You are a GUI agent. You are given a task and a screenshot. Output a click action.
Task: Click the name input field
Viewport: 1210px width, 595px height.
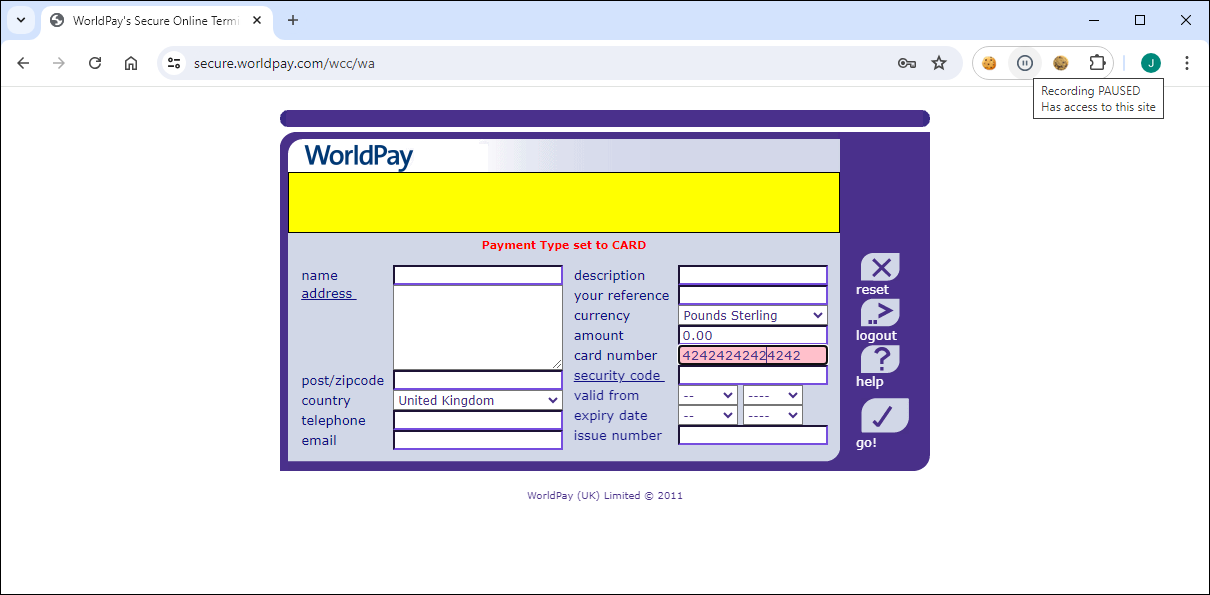[478, 275]
